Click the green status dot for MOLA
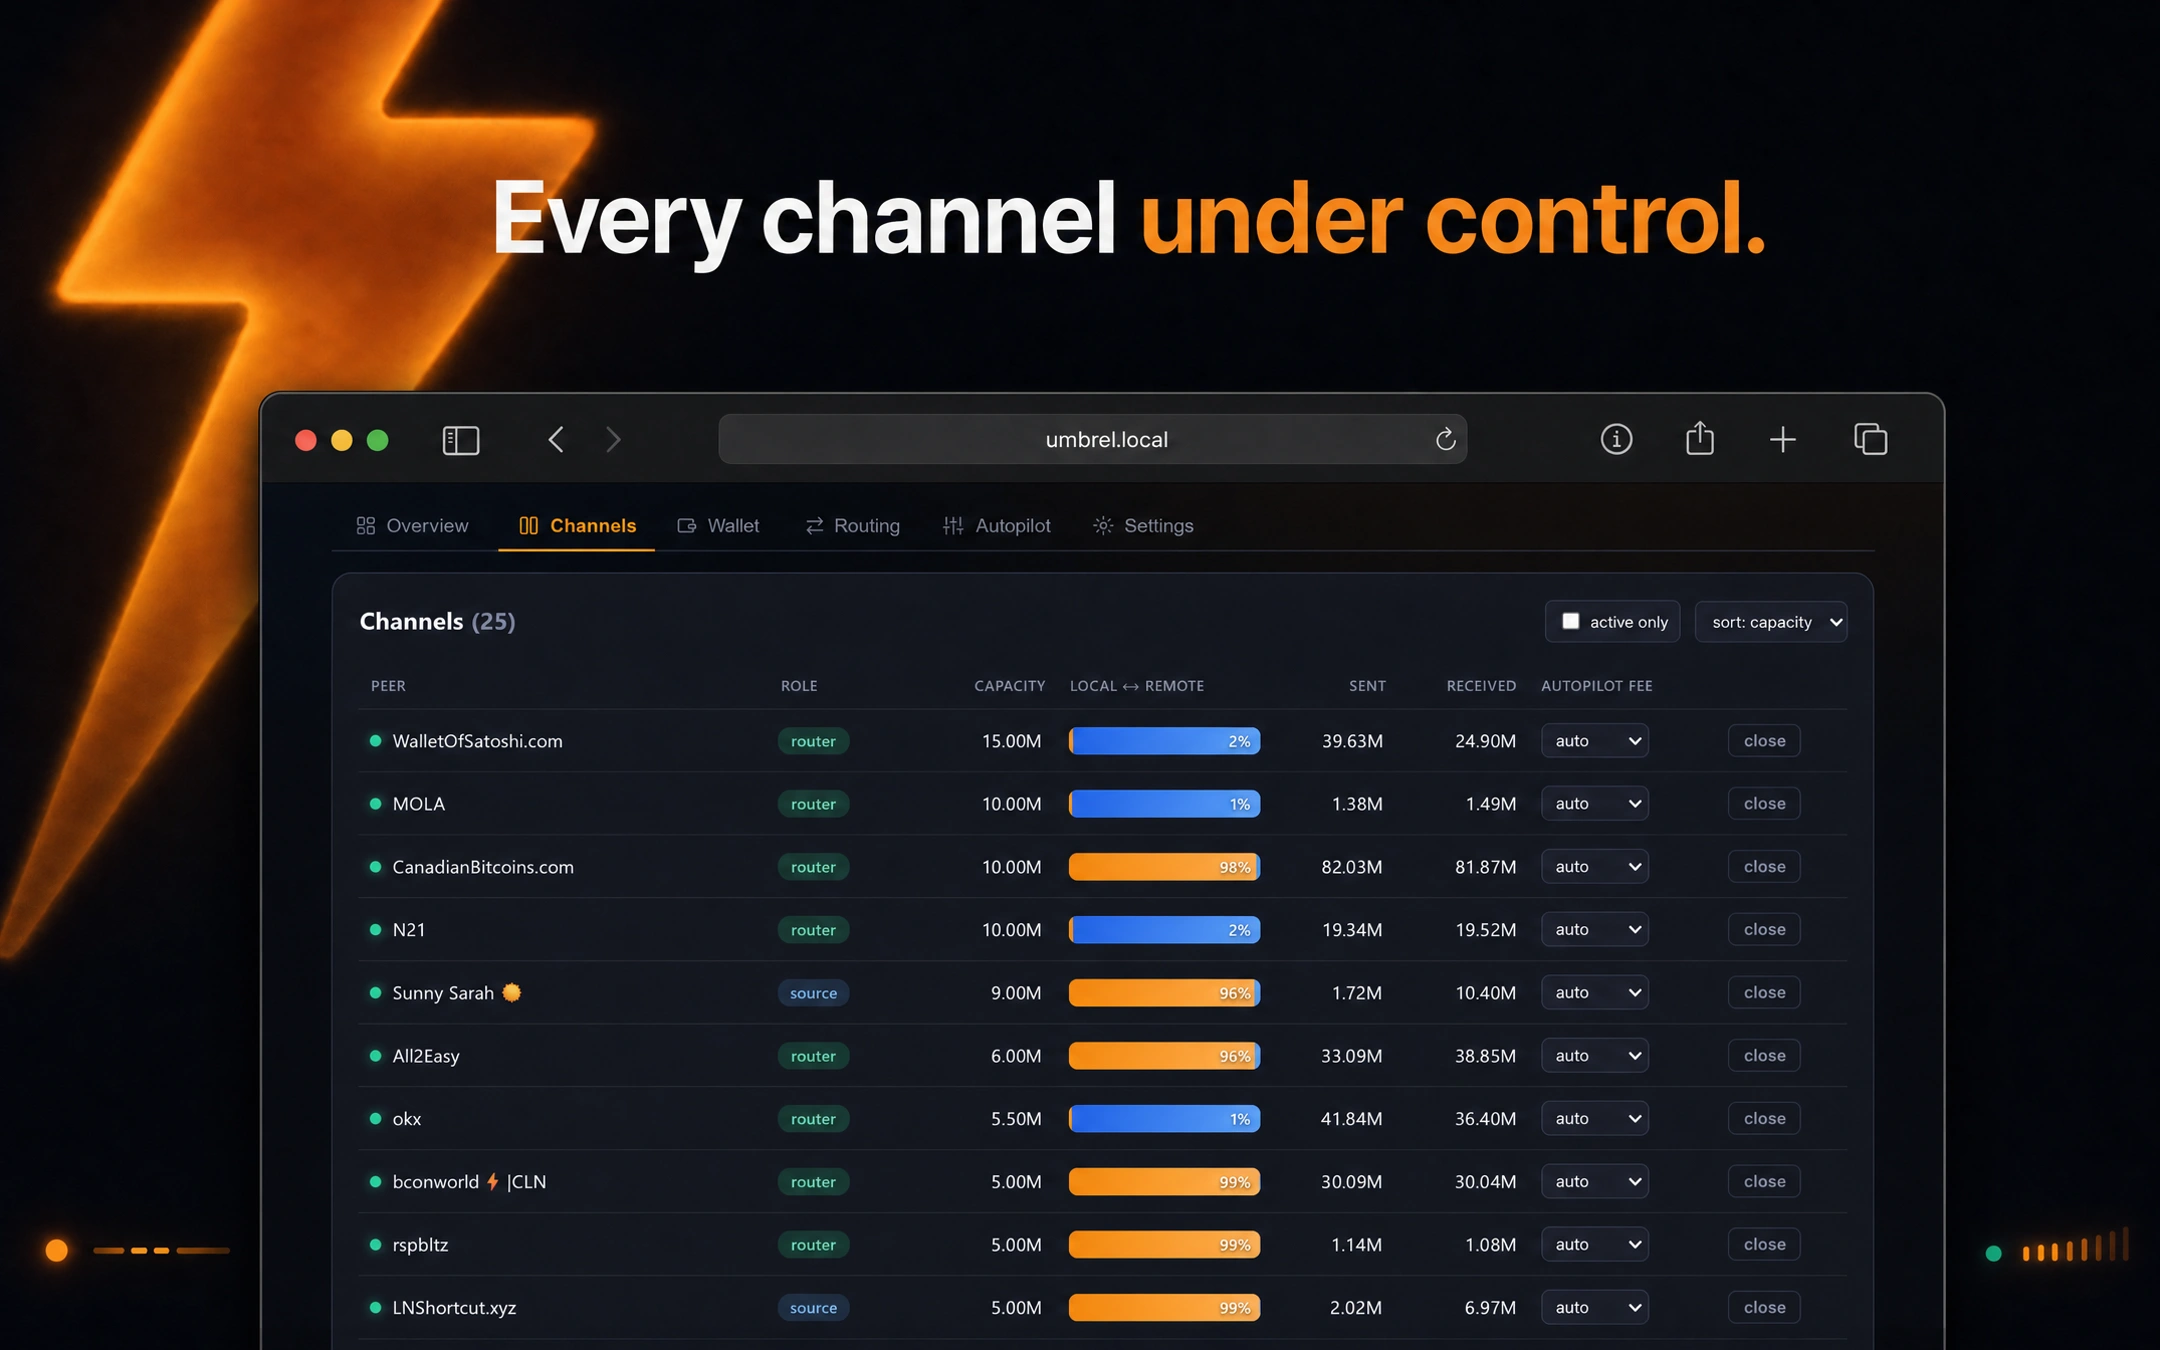This screenshot has width=2160, height=1350. click(x=375, y=804)
